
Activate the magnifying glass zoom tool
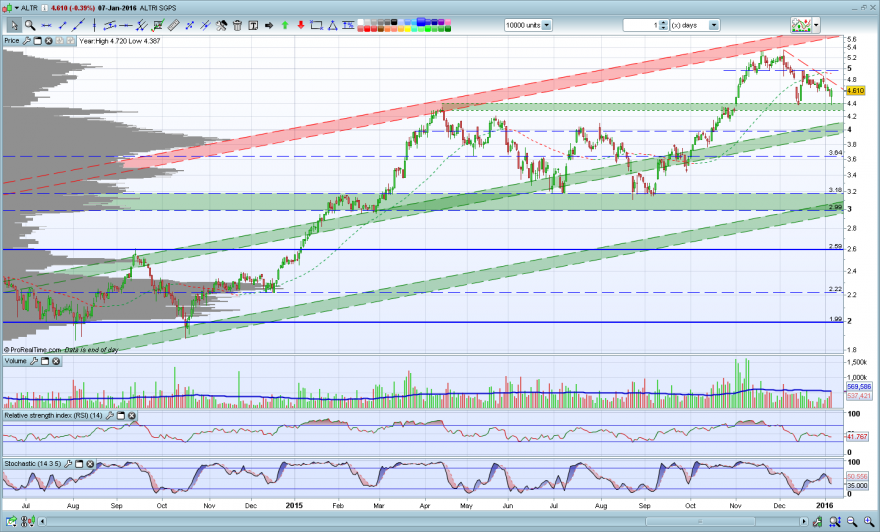[30, 25]
